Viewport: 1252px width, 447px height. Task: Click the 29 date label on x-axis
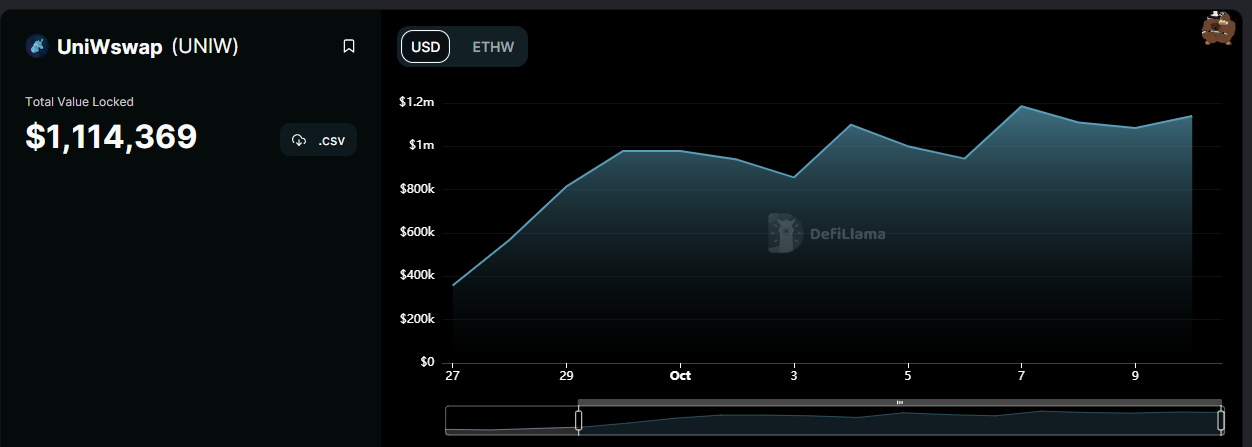(567, 377)
